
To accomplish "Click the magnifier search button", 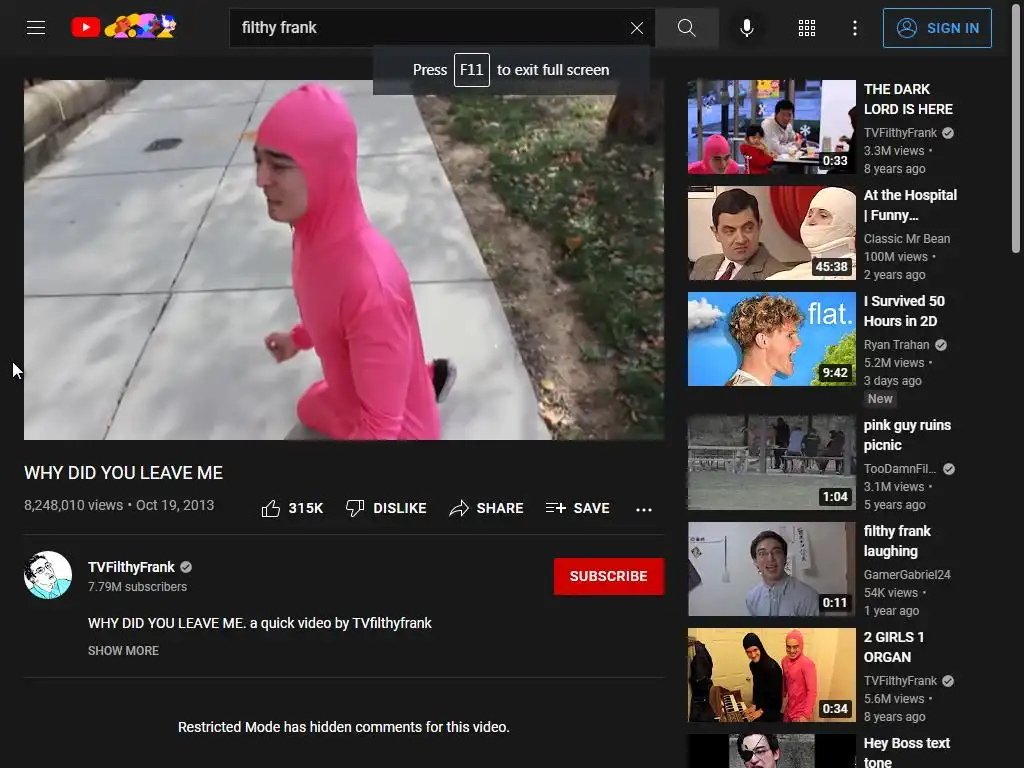I will pyautogui.click(x=686, y=27).
